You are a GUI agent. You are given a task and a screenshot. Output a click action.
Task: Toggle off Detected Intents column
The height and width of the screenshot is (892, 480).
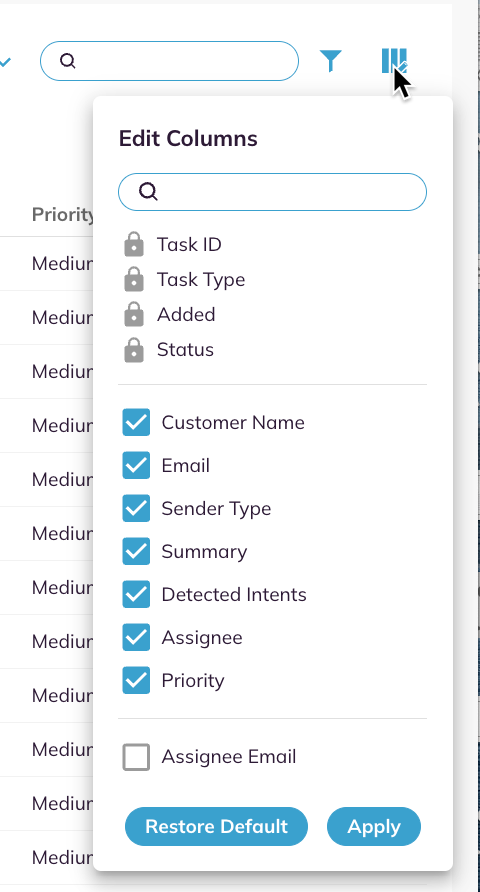pos(136,594)
